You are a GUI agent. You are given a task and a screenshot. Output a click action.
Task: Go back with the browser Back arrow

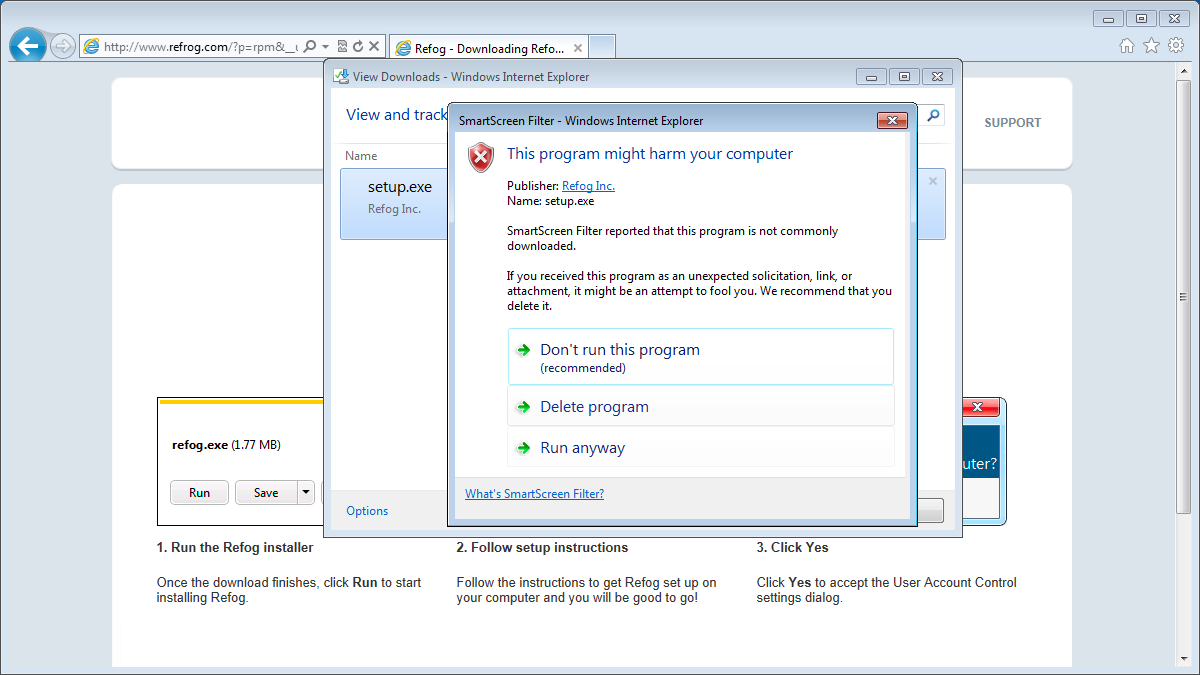pos(27,46)
